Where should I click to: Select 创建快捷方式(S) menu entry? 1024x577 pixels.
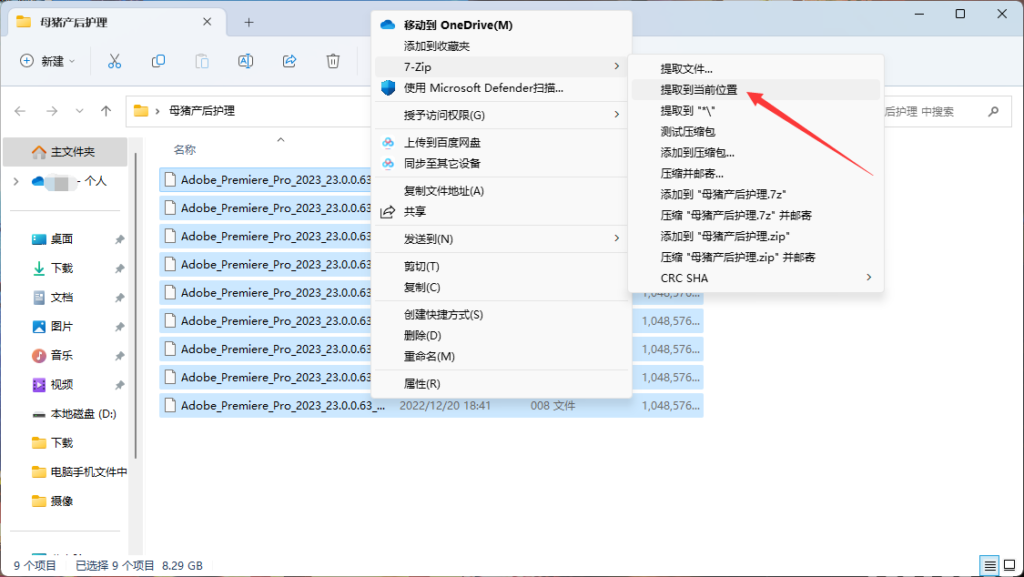point(501,315)
